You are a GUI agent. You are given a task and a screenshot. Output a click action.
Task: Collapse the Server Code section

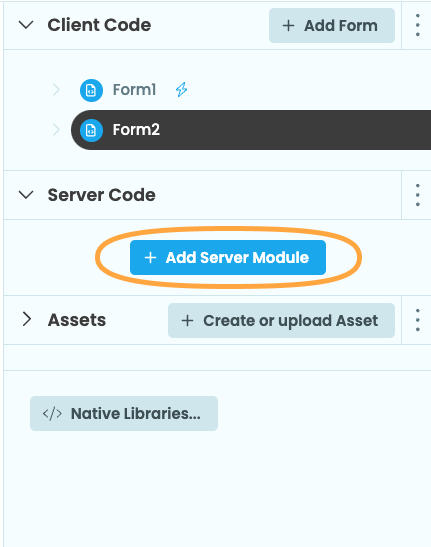26,195
